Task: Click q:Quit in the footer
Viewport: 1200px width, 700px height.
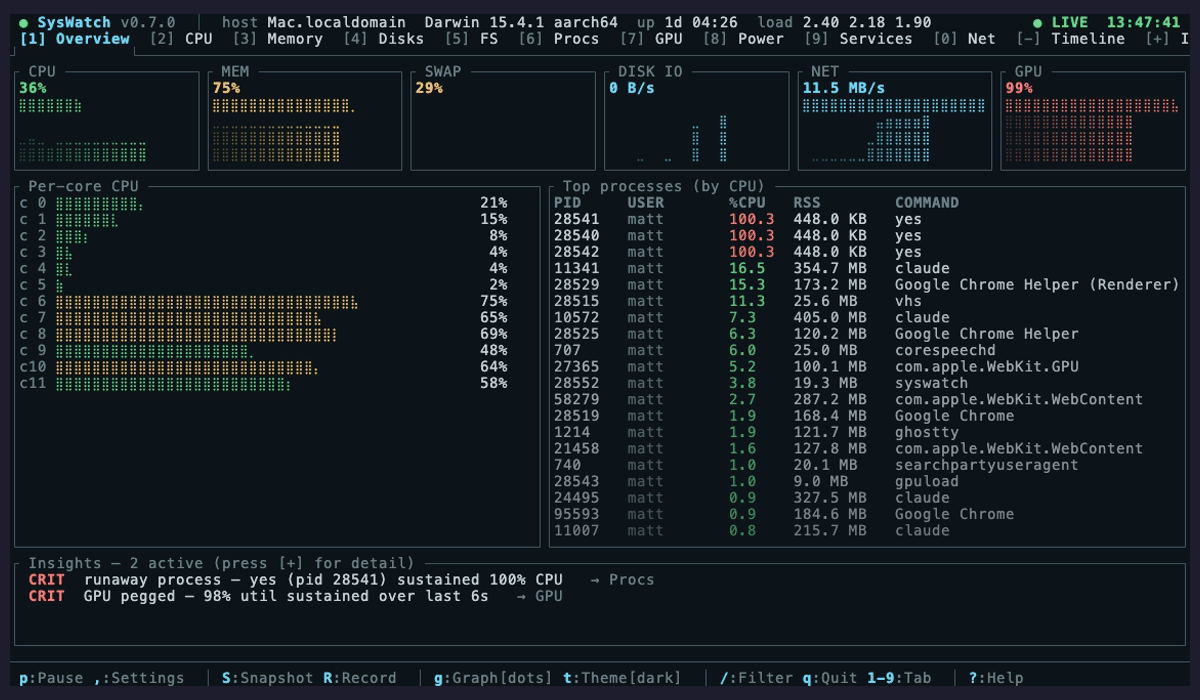Action: (830, 678)
